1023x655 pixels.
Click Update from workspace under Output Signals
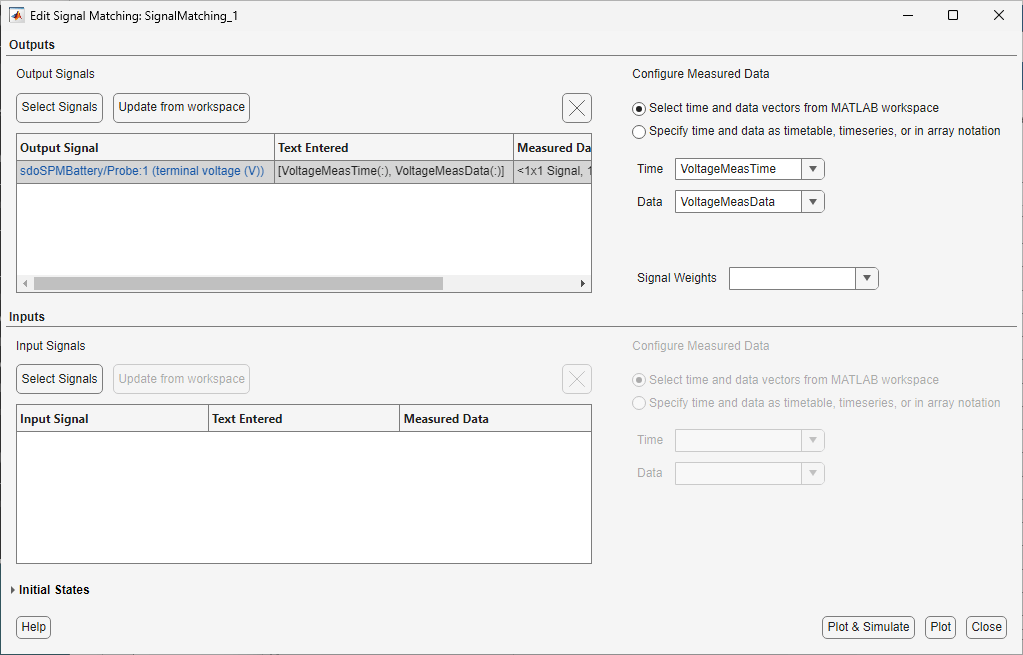coord(181,108)
